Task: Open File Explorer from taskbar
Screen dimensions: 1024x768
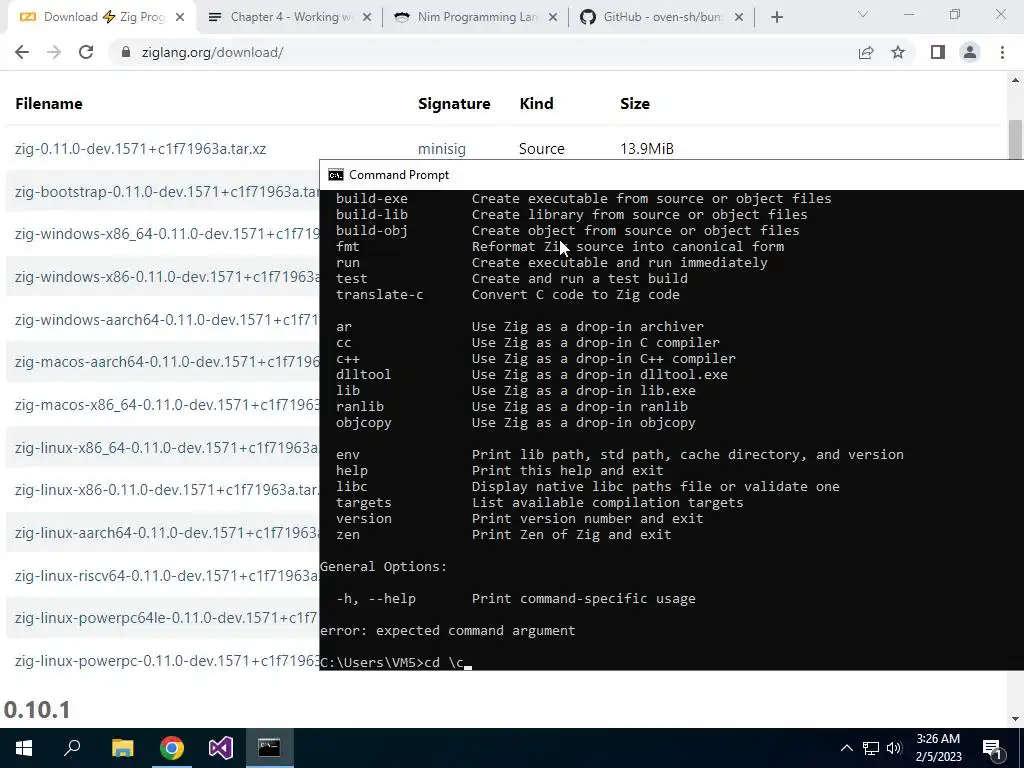Action: (122, 748)
